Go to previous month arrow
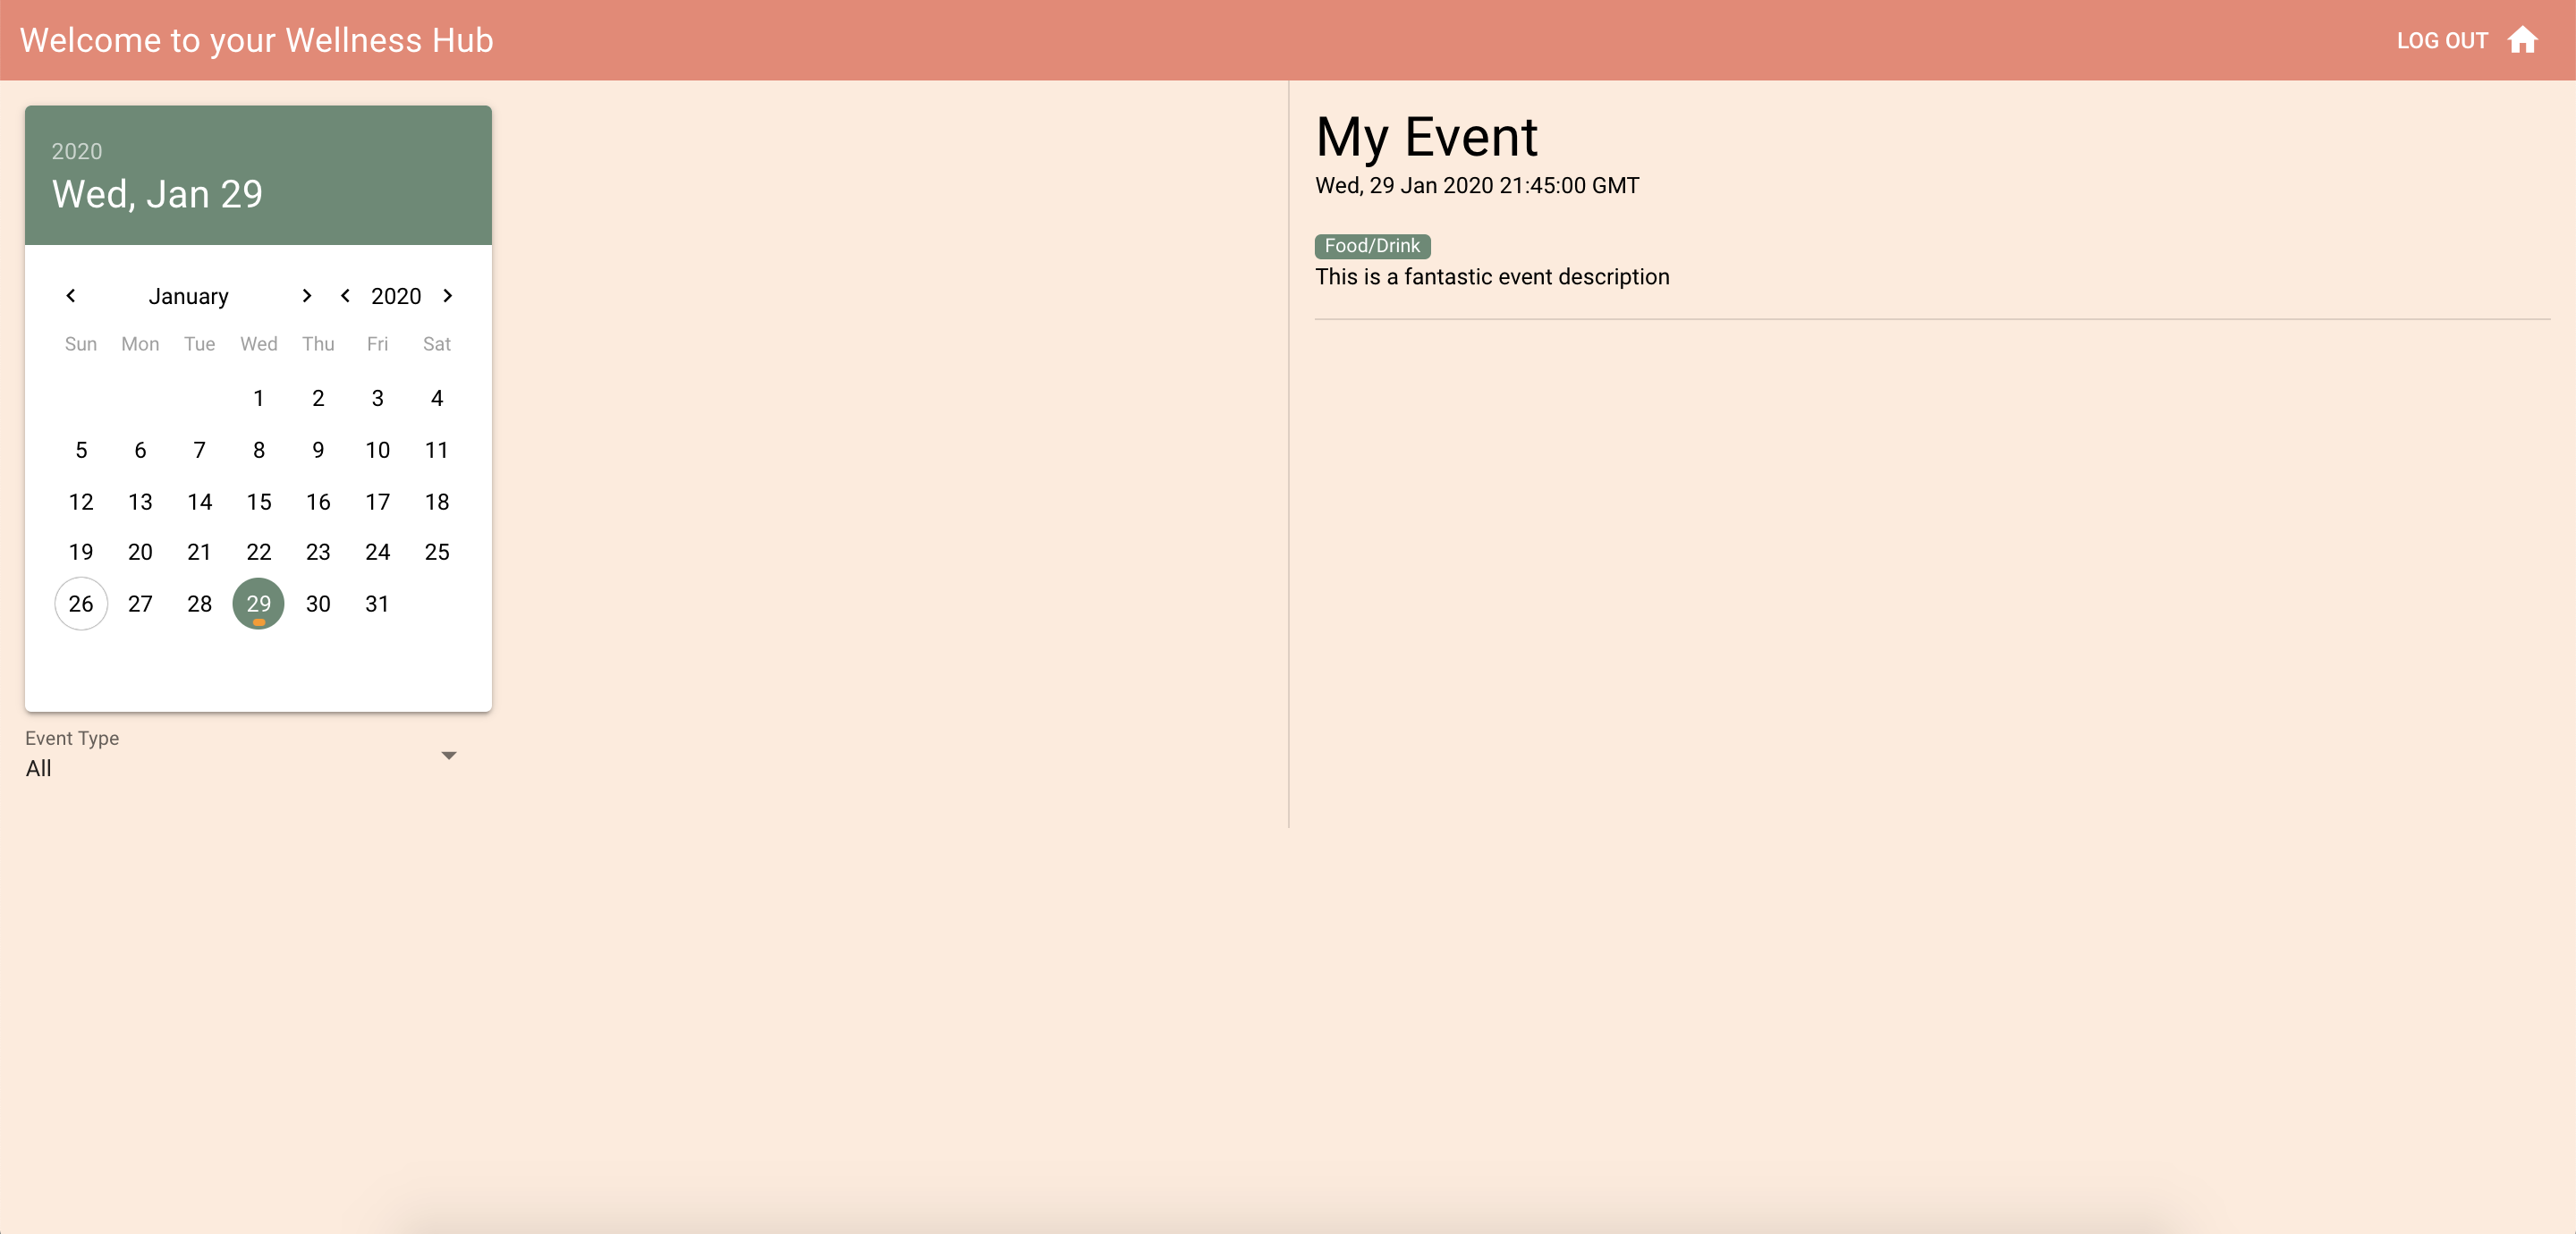 71,295
